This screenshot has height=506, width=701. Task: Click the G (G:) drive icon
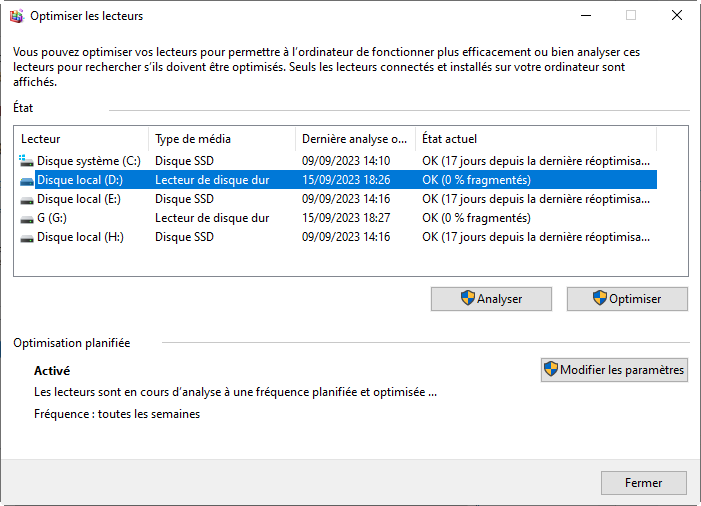point(27,219)
